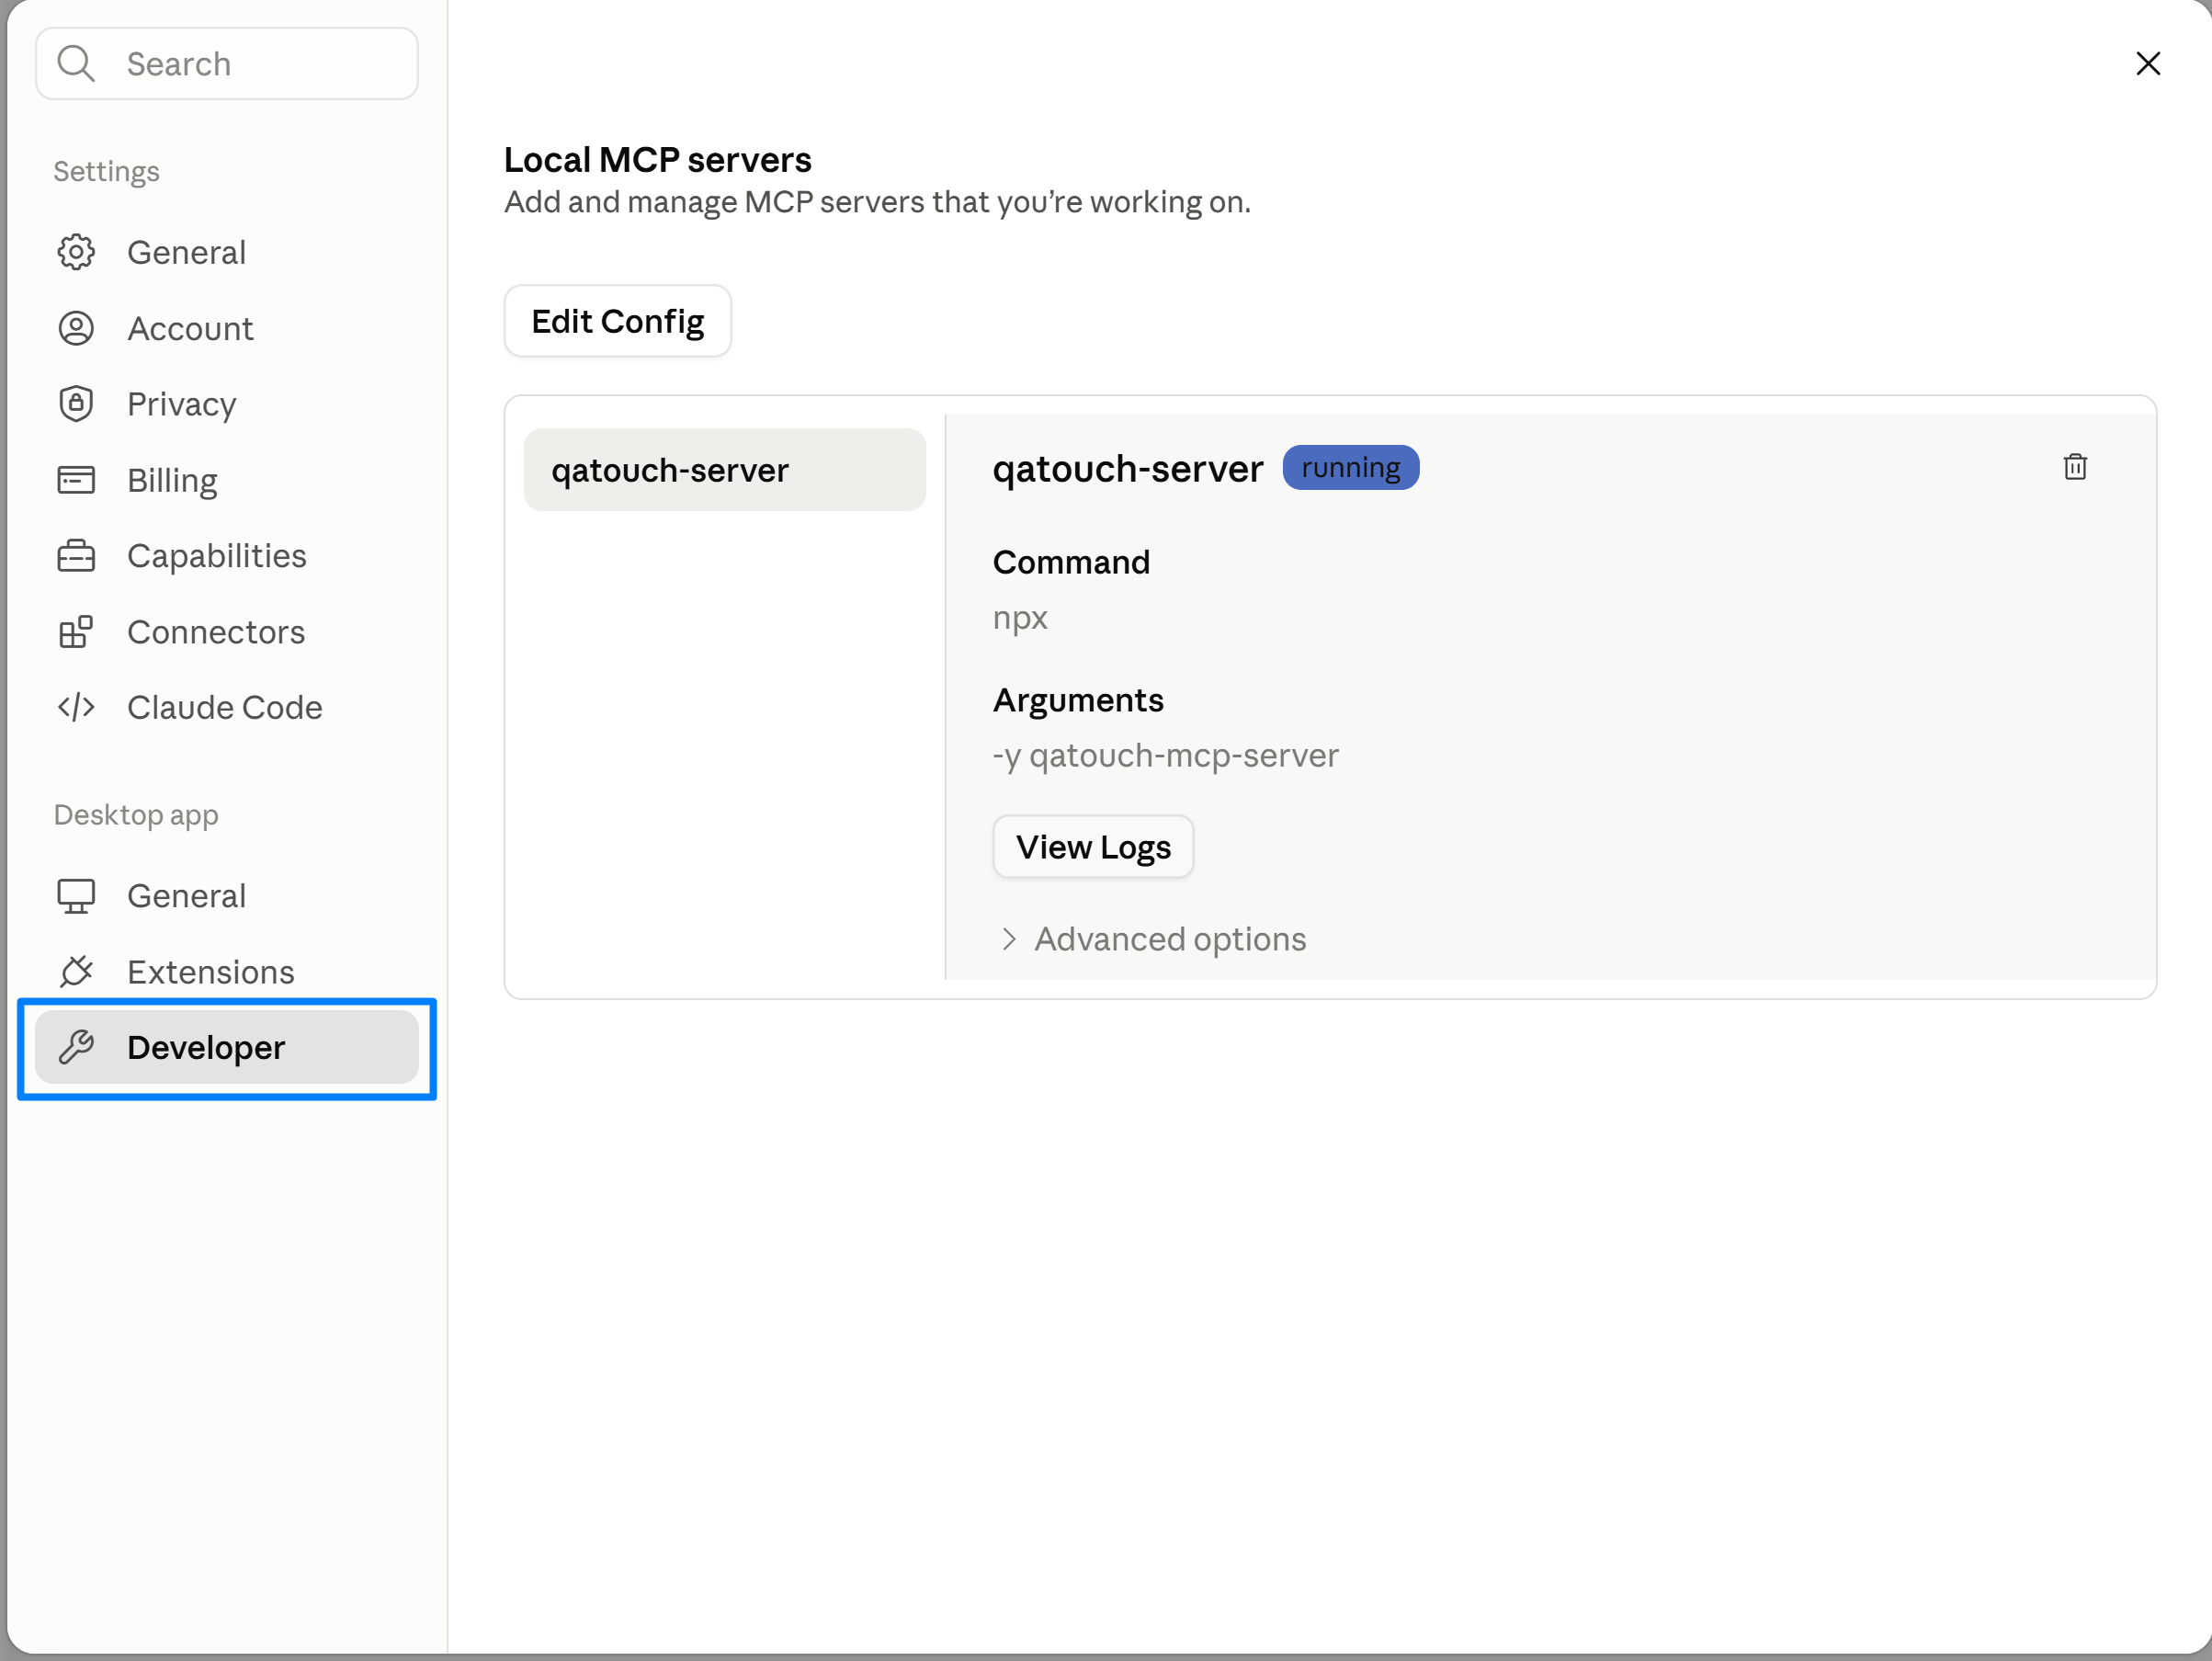The height and width of the screenshot is (1661, 2212).
Task: Click the Connectors blocks icon
Action: pyautogui.click(x=76, y=631)
